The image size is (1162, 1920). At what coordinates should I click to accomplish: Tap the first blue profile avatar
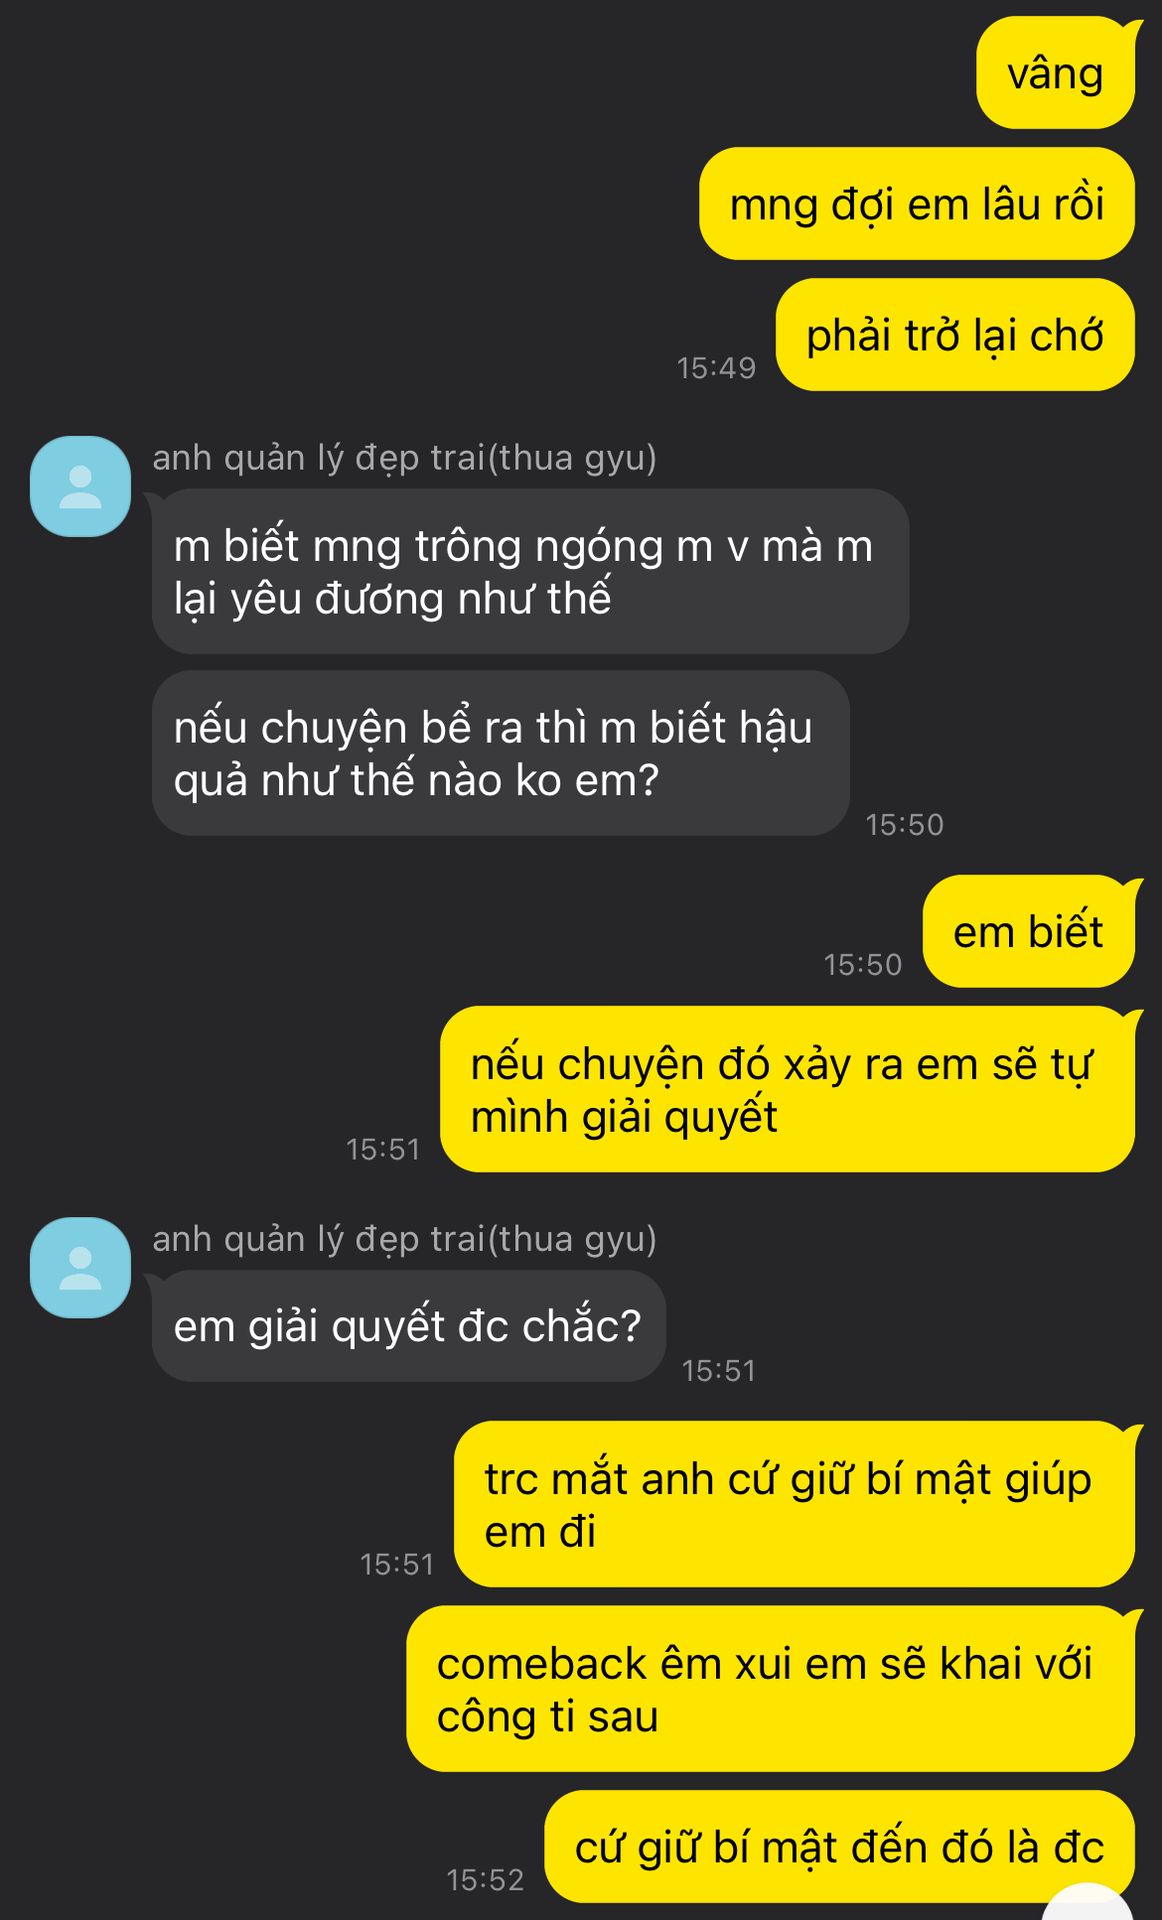81,486
